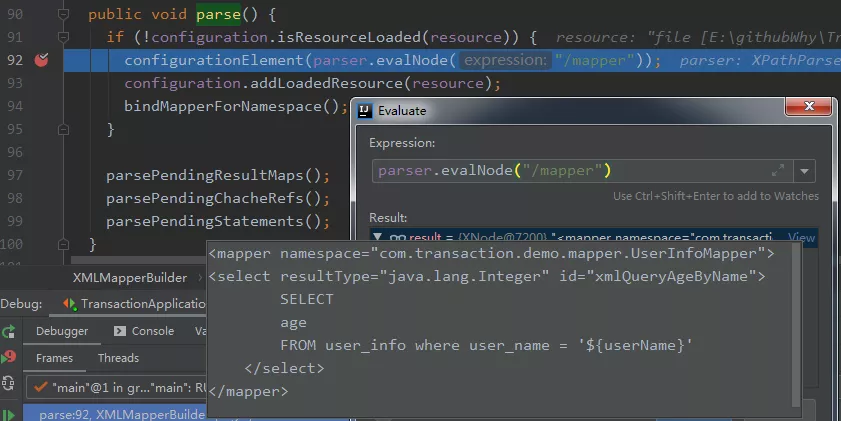
Task: Click the word age in the popup
Action: 293,323
